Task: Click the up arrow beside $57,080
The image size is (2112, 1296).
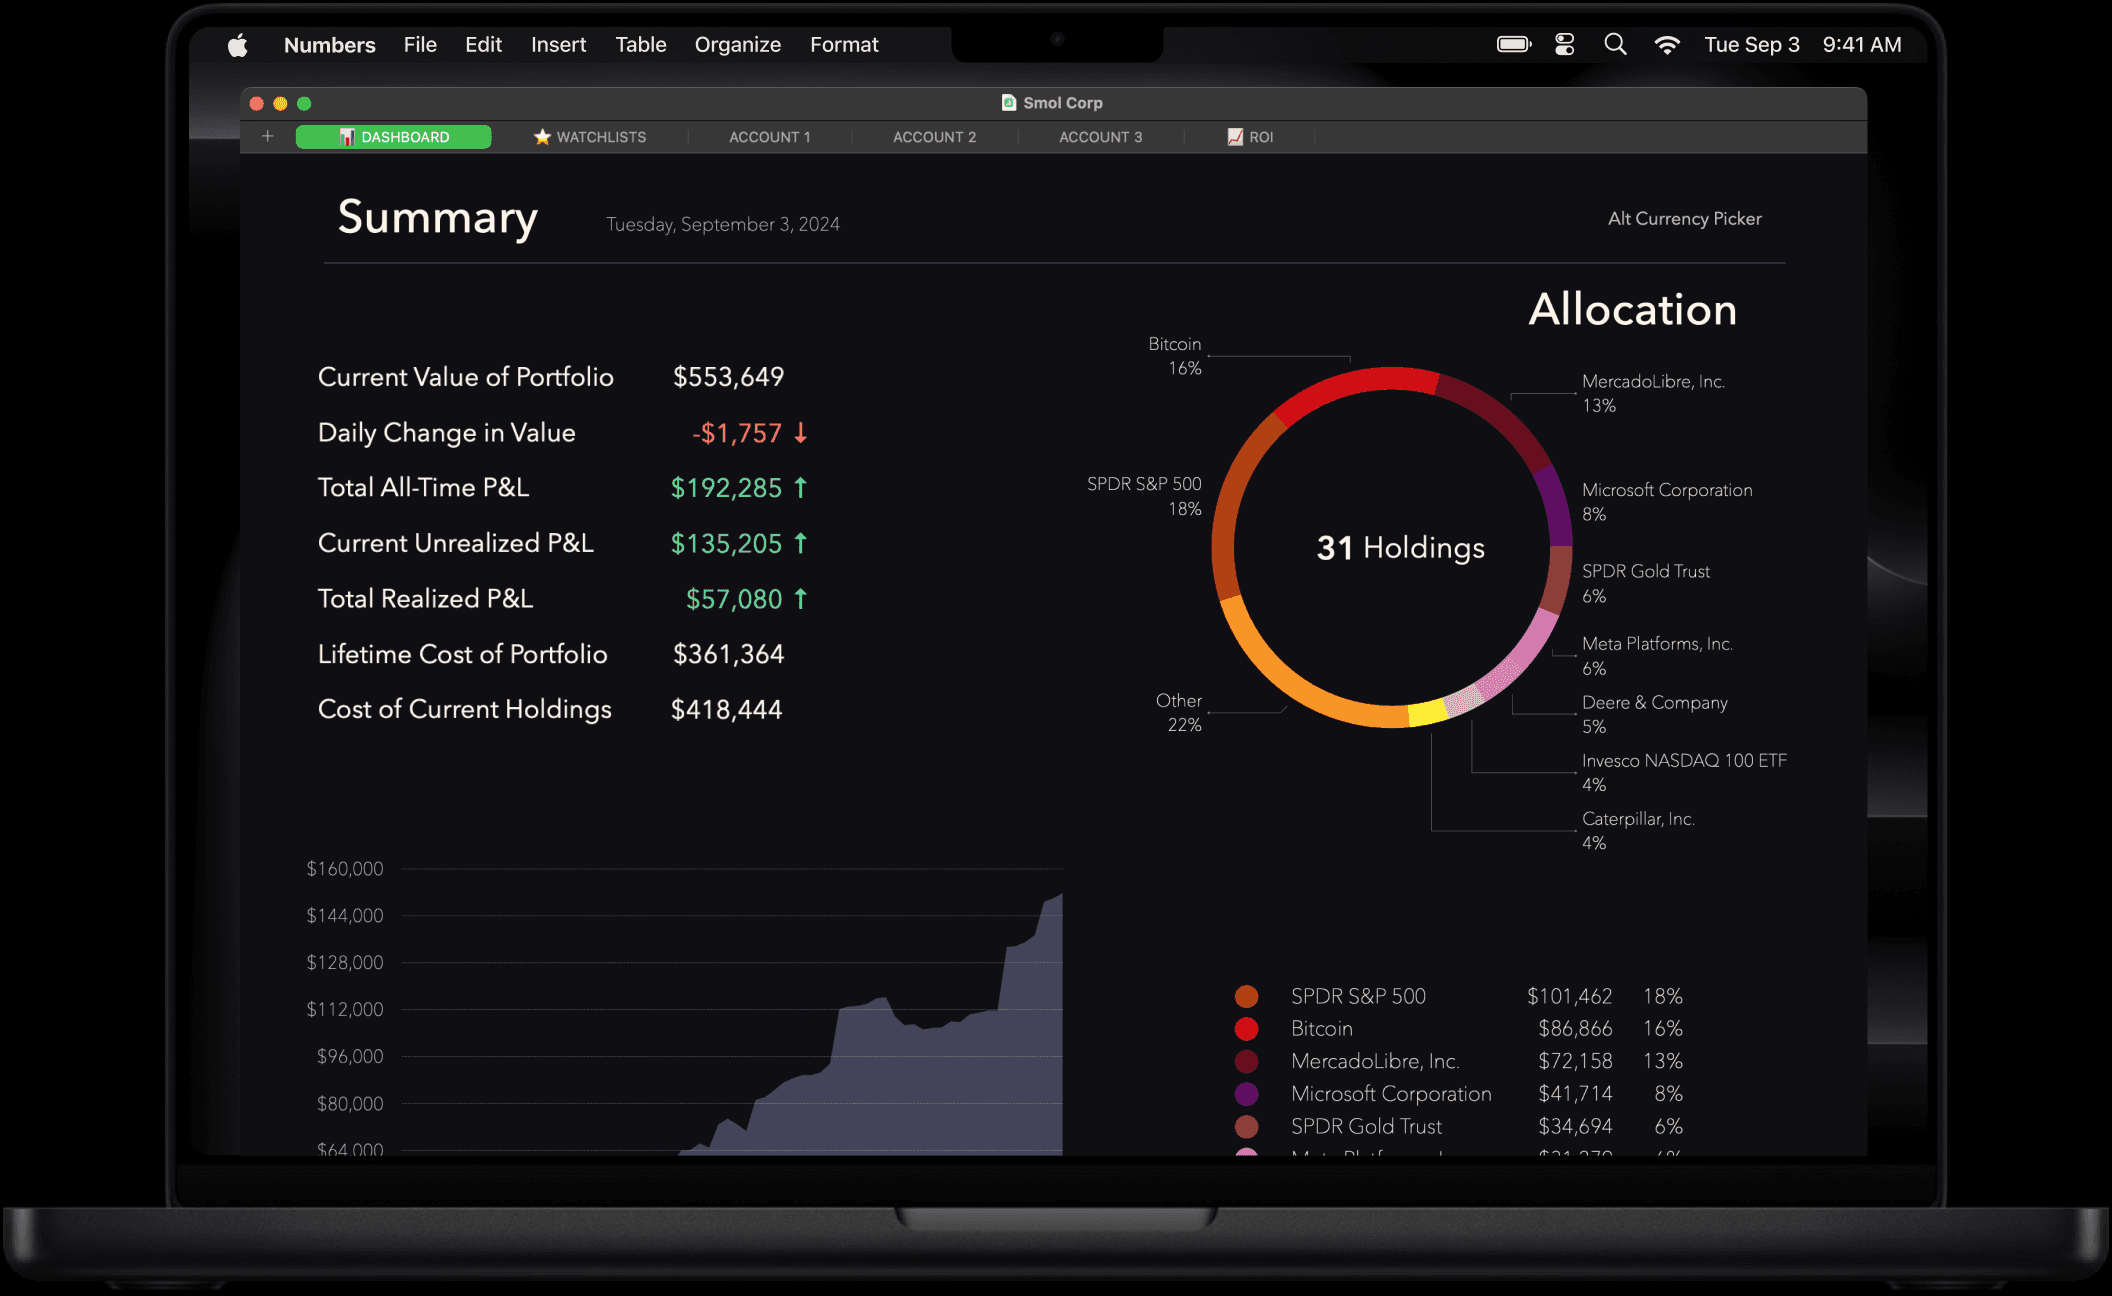Action: coord(800,598)
